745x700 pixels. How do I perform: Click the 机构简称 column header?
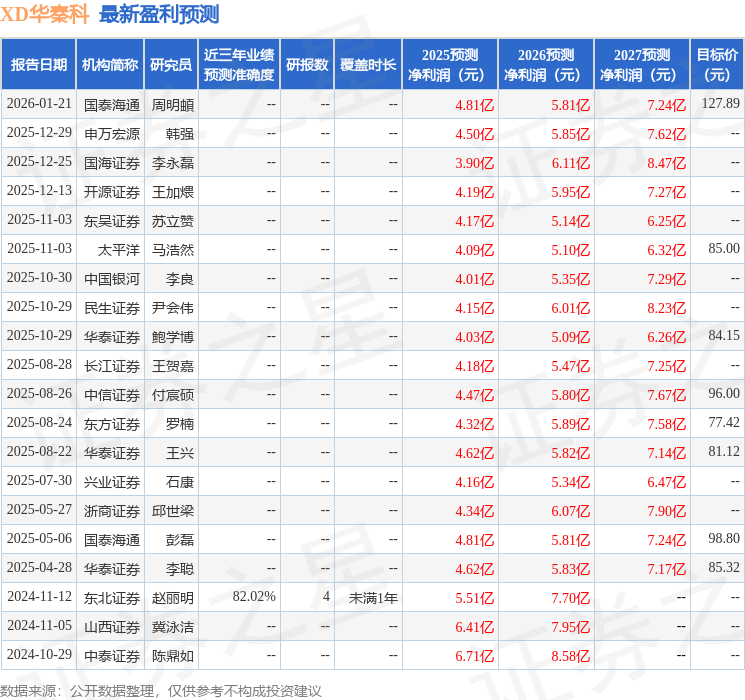coord(110,65)
